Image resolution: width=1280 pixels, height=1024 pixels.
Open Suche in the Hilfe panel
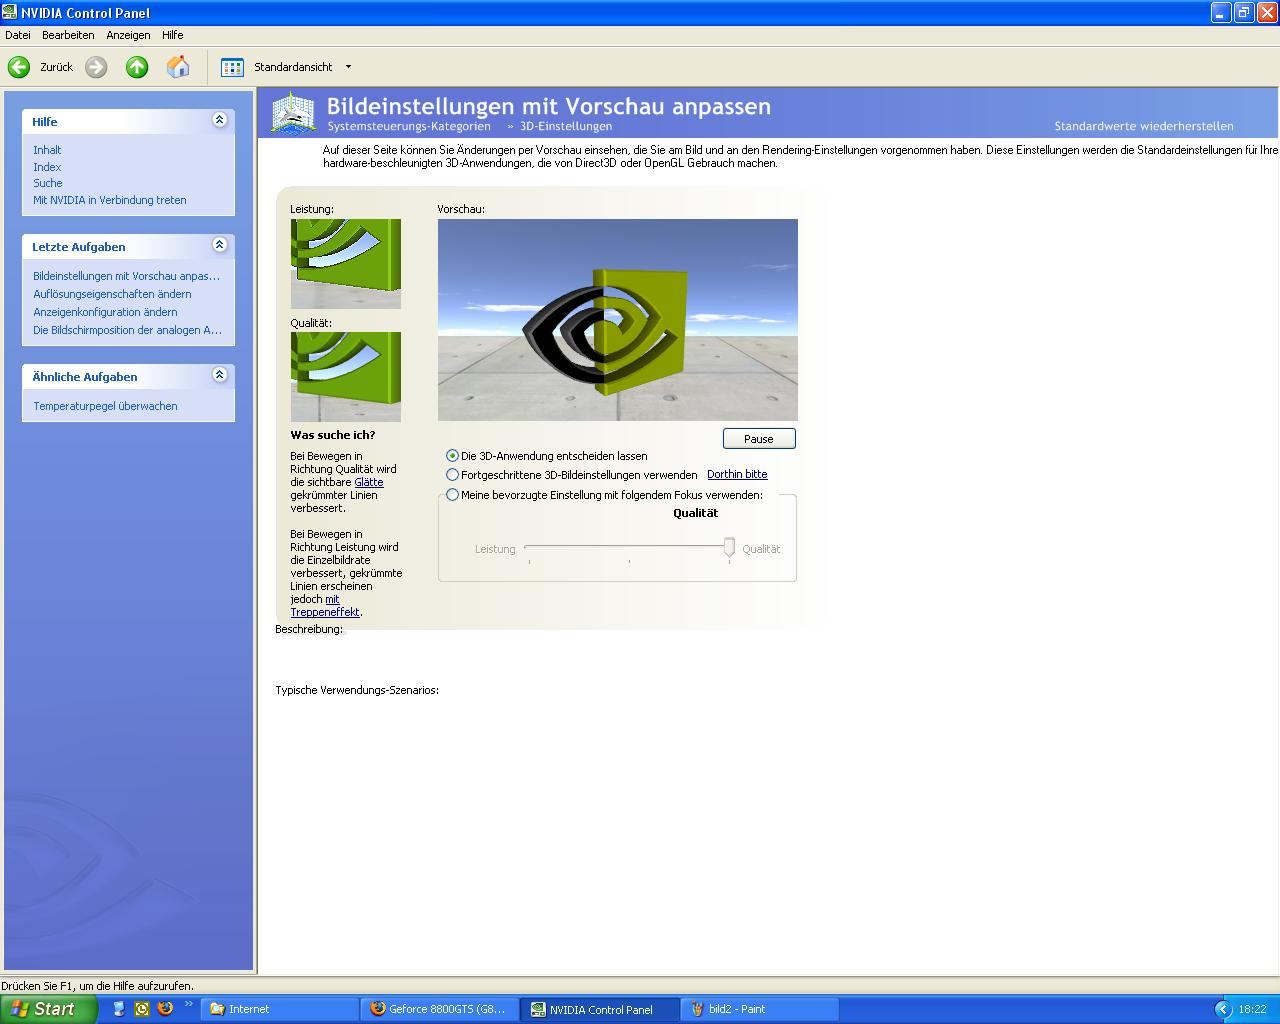(48, 183)
